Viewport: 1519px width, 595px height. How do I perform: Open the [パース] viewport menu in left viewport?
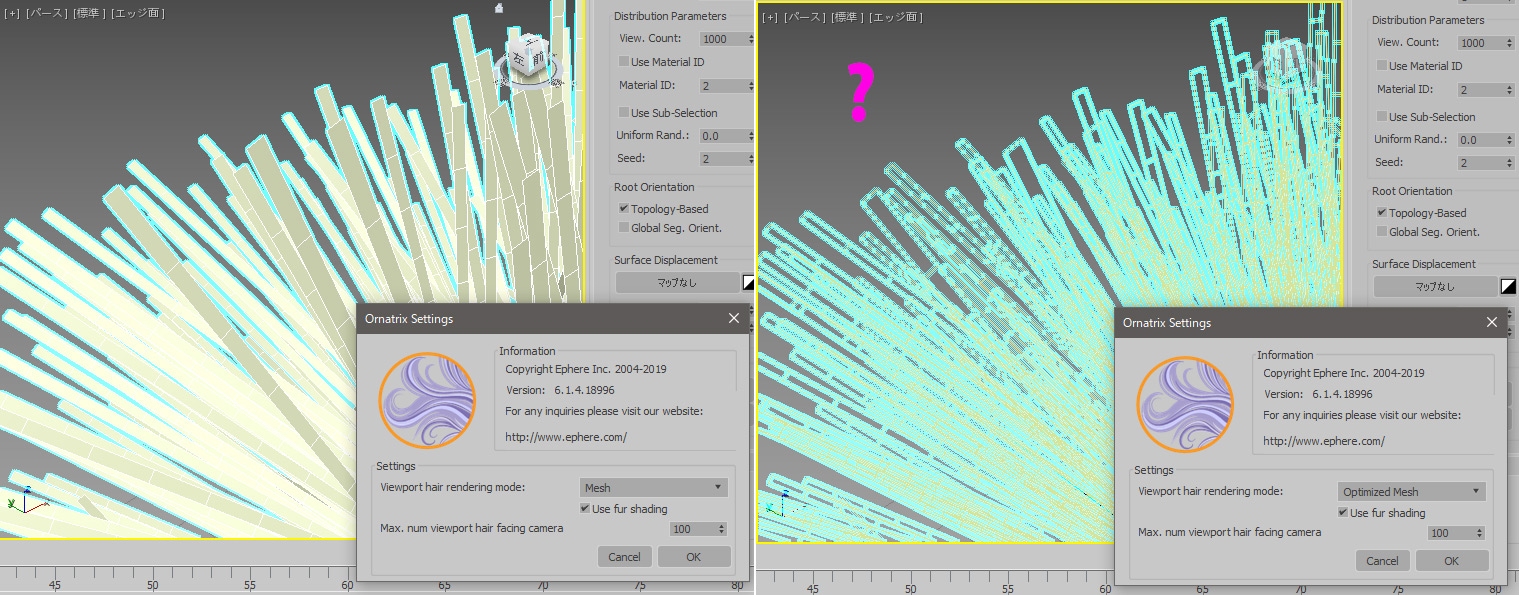(x=47, y=13)
